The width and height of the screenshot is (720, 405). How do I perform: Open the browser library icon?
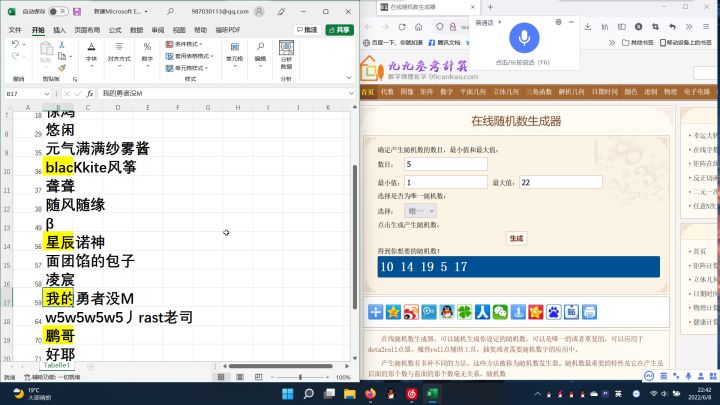[605, 27]
